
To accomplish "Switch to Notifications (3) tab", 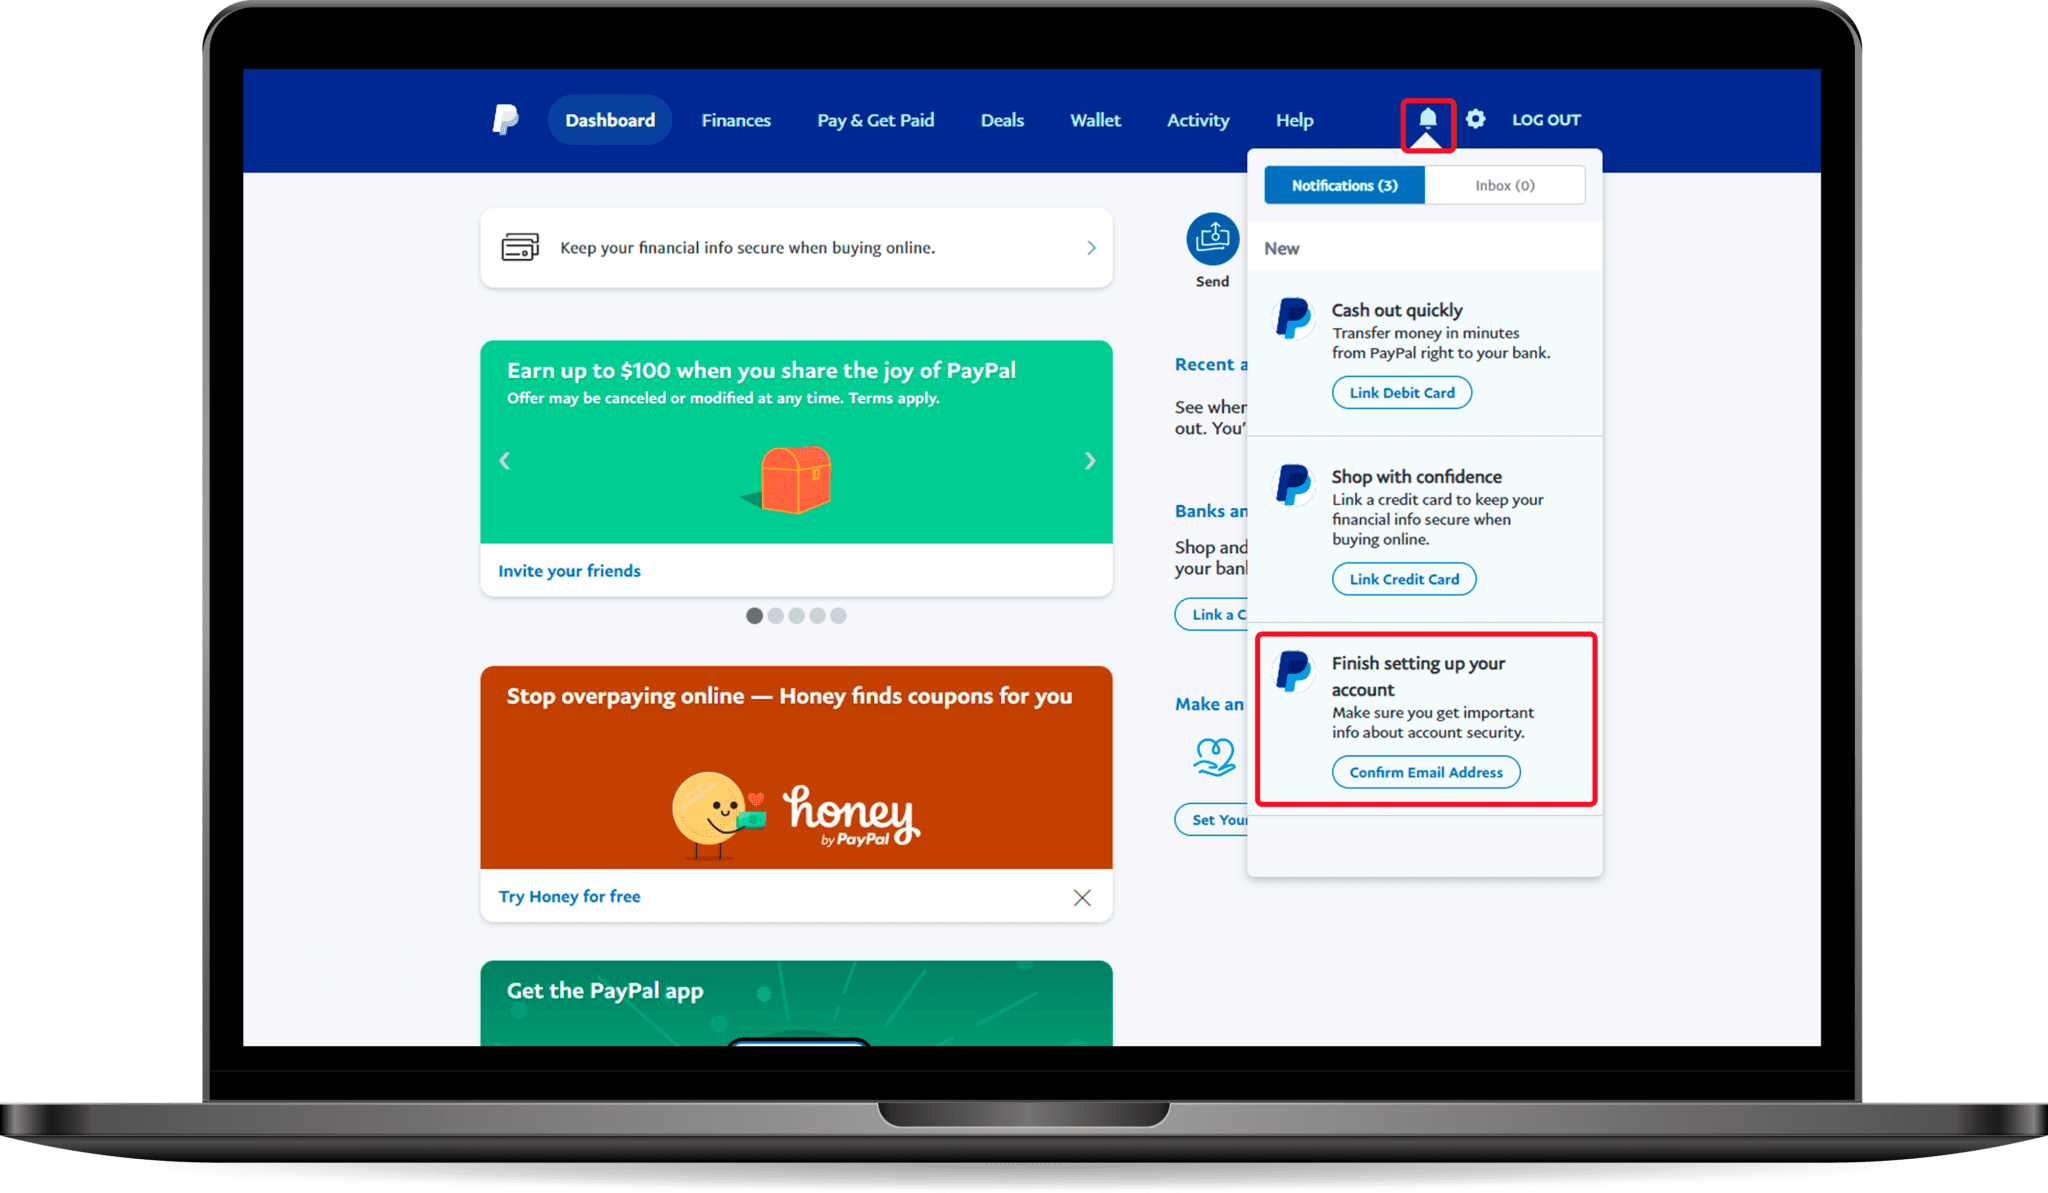I will coord(1344,185).
